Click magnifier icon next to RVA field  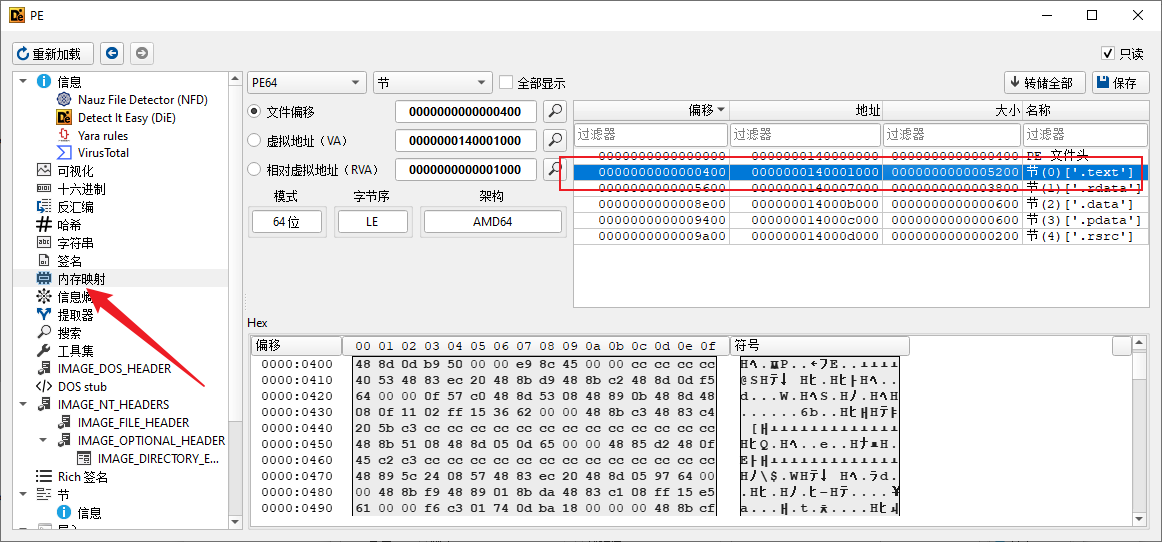(554, 169)
